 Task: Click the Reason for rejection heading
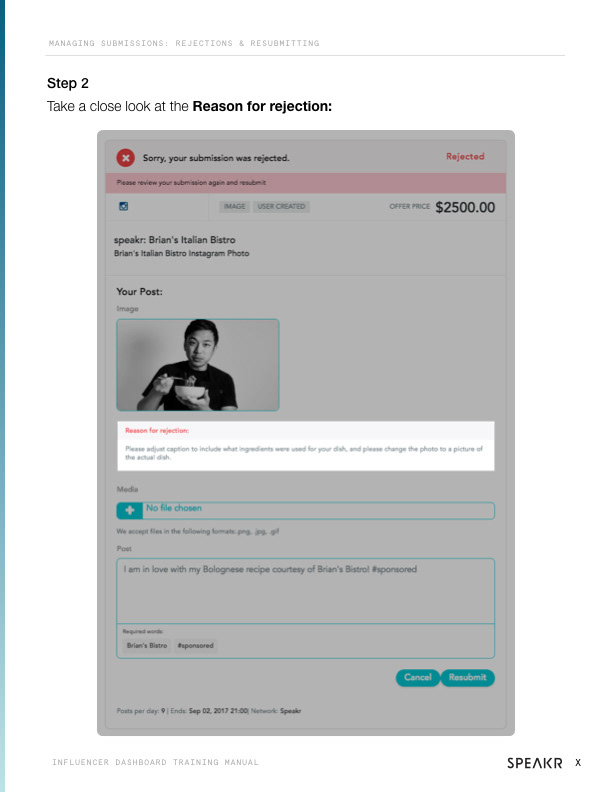click(157, 431)
